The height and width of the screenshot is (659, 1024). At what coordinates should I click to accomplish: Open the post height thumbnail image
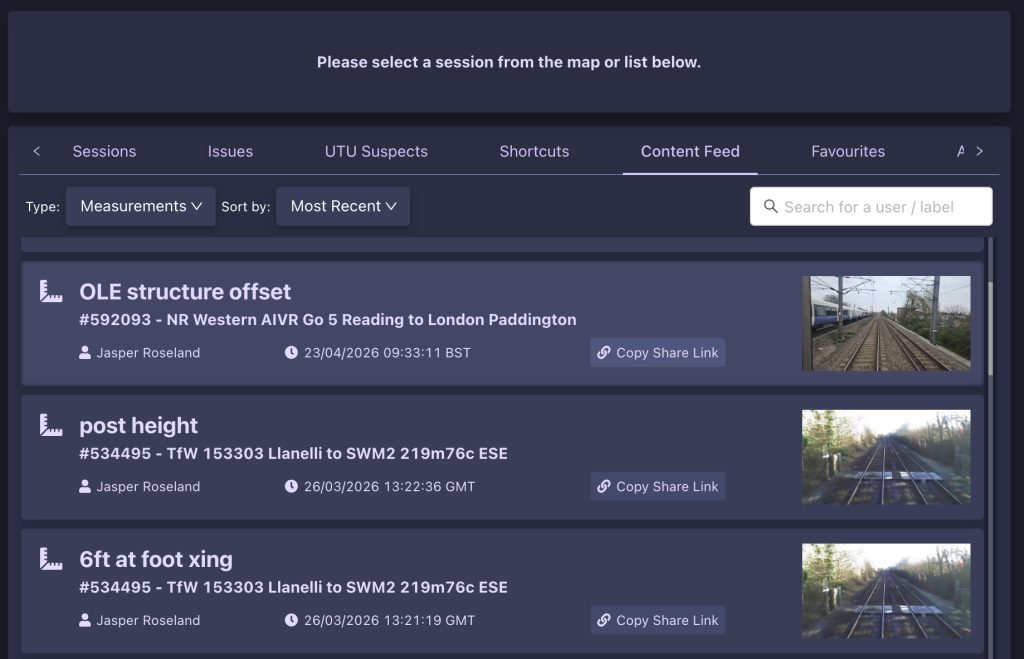pos(886,457)
